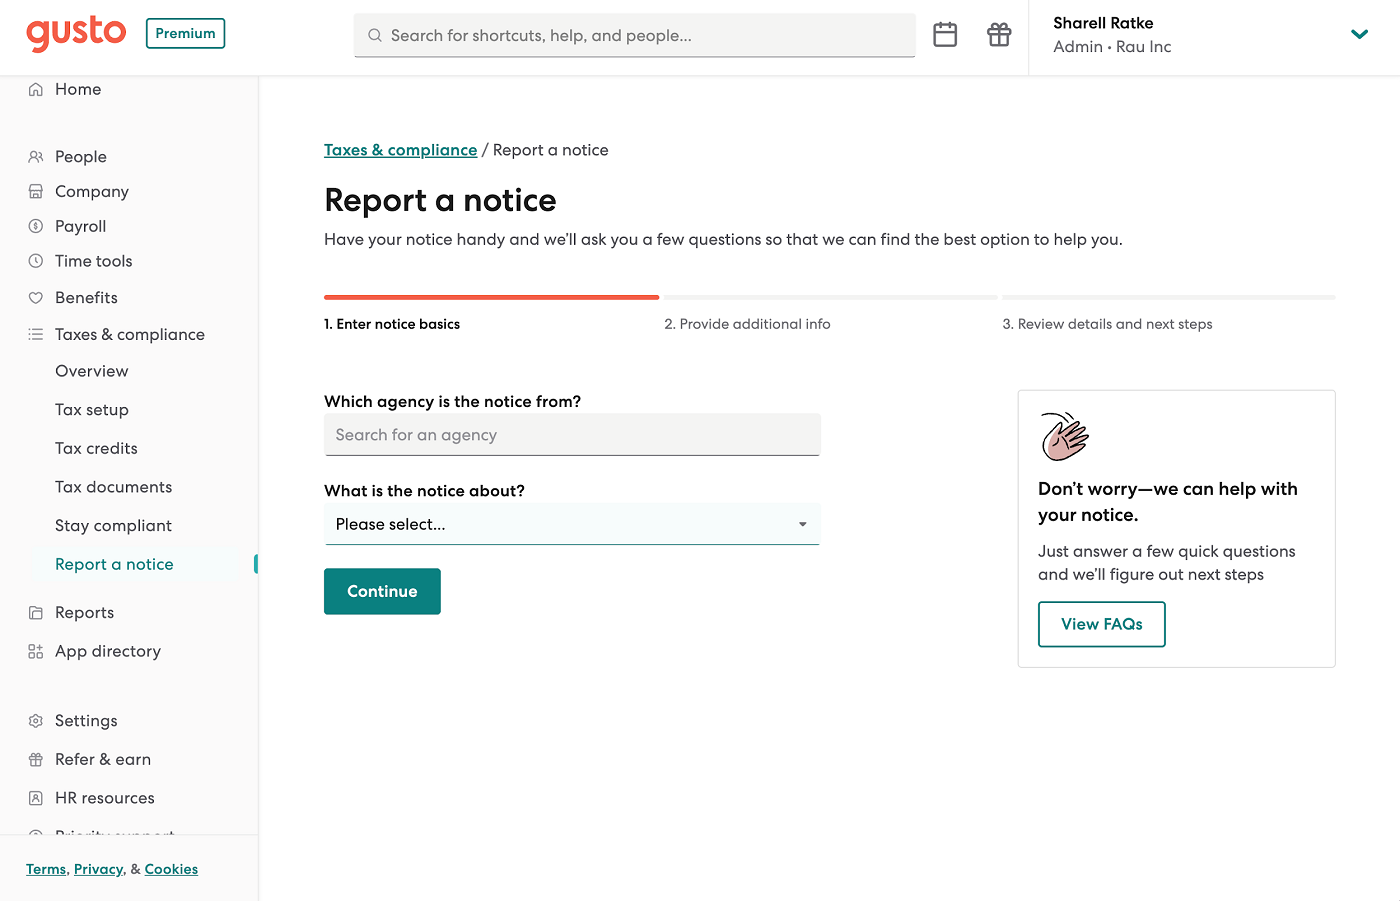Click the Gusto logo
1400x901 pixels.
76,33
